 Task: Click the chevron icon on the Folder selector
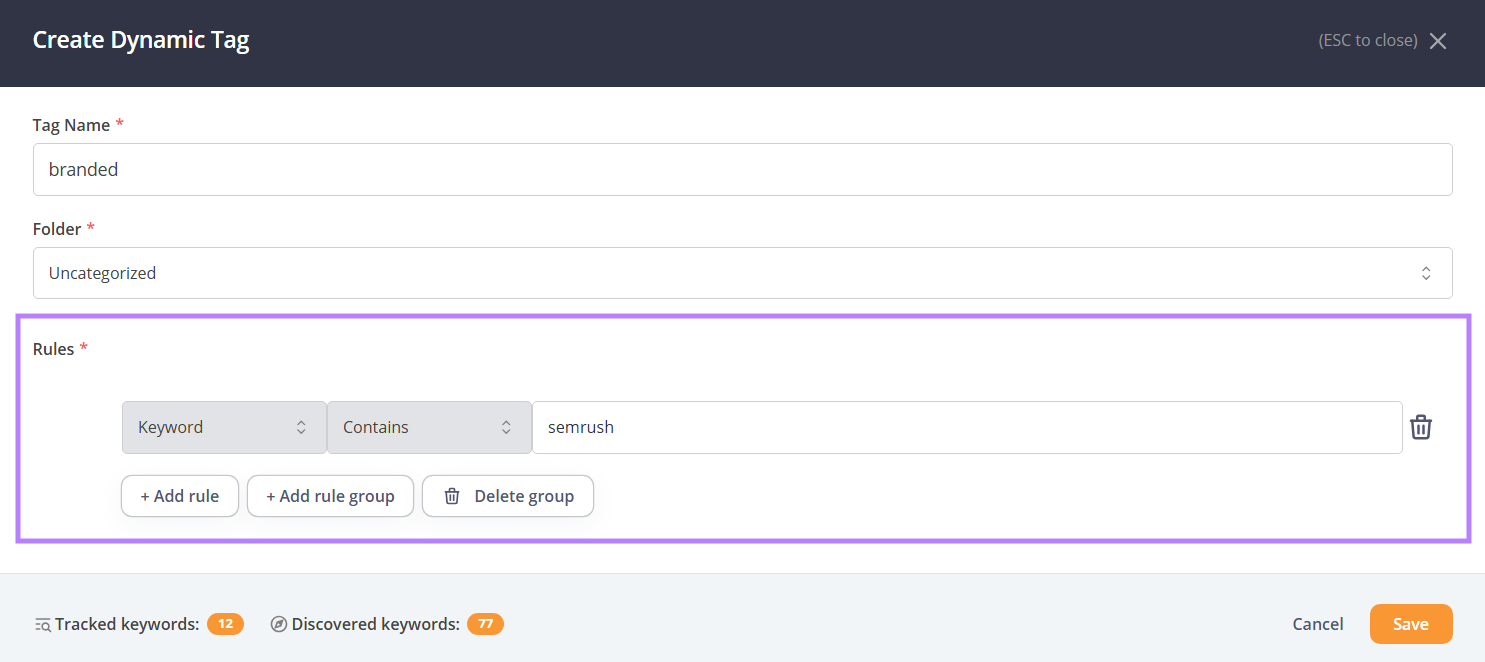[x=1426, y=272]
